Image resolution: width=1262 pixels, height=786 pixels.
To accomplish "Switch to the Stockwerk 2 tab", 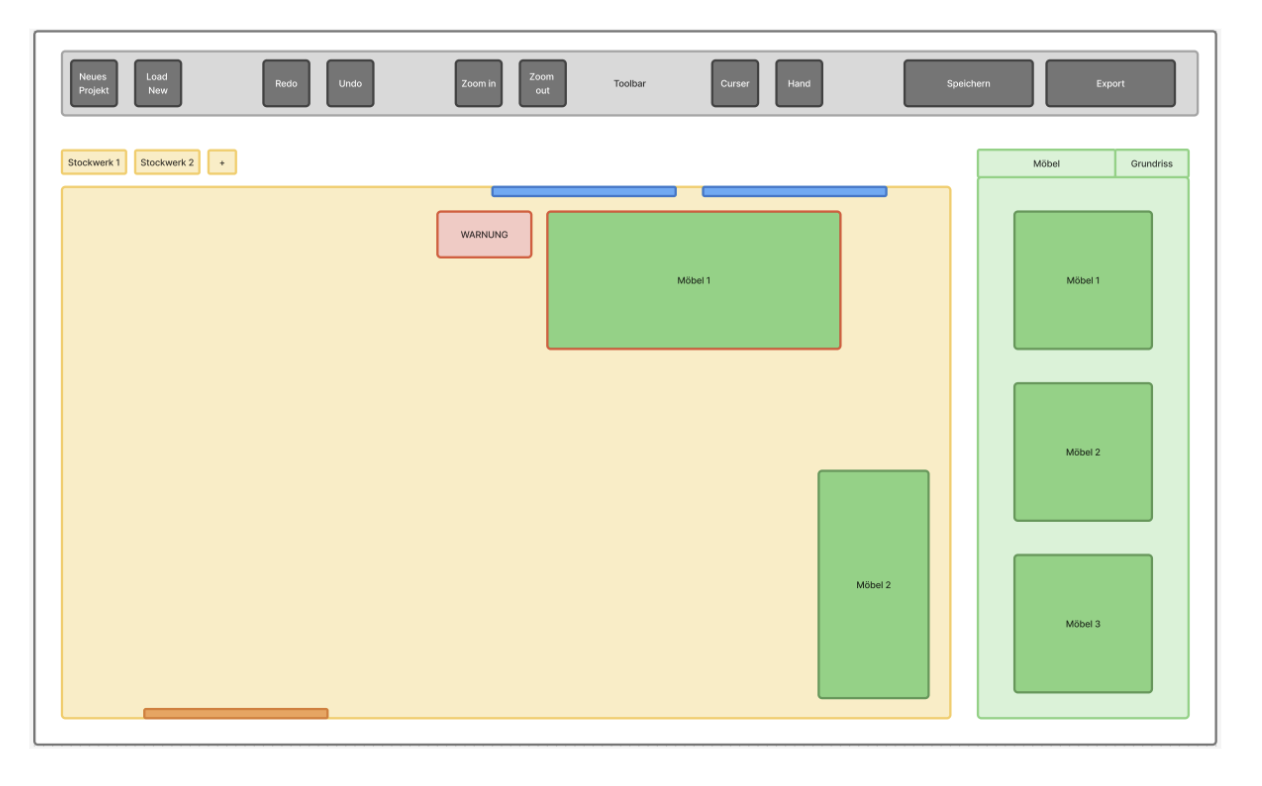I will point(167,162).
